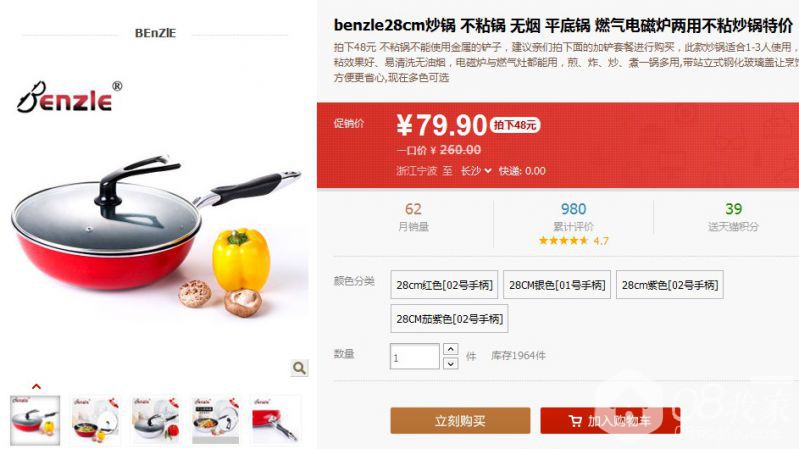Select the 28CM银色[01号手柄] color option
This screenshot has width=799, height=449.
[557, 285]
